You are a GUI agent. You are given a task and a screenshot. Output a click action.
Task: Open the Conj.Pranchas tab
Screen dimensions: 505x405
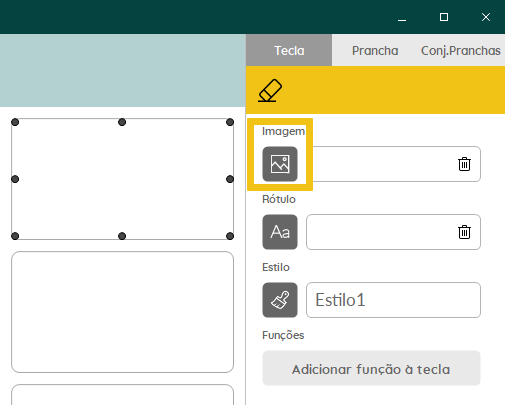tap(461, 50)
